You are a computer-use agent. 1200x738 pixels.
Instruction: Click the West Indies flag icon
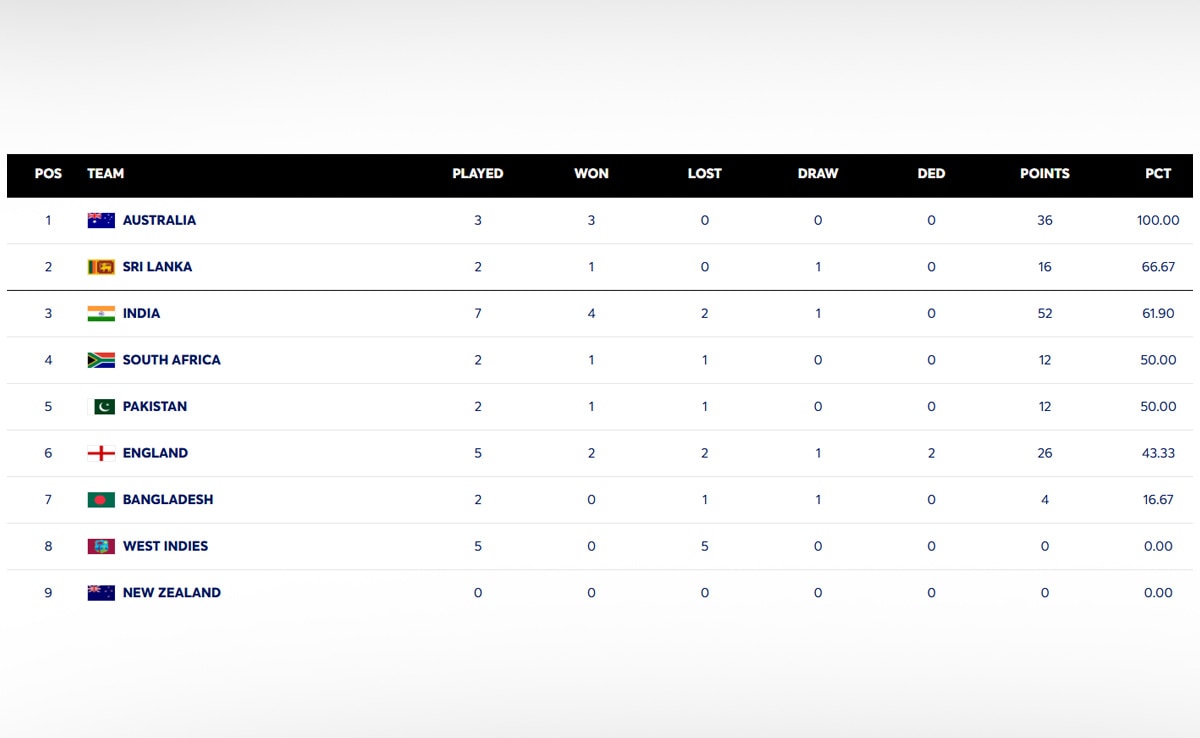coord(101,546)
